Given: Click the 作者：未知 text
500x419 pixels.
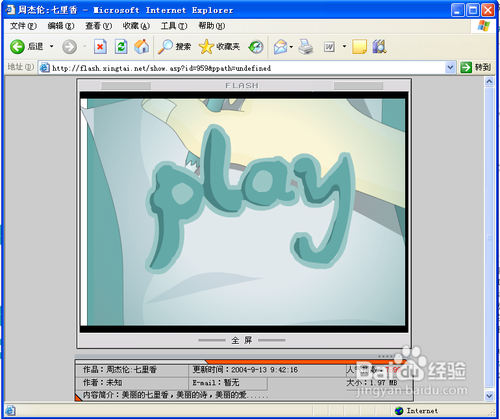Looking at the screenshot, I should click(102, 382).
